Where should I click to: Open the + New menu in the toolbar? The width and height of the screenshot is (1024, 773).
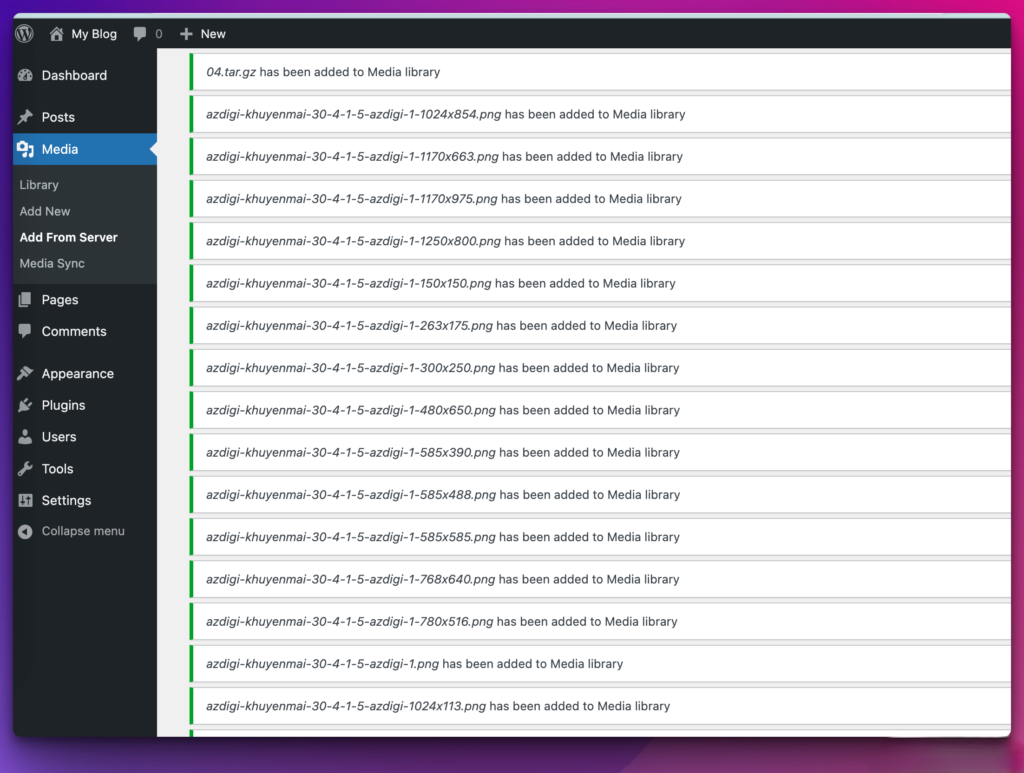tap(202, 33)
